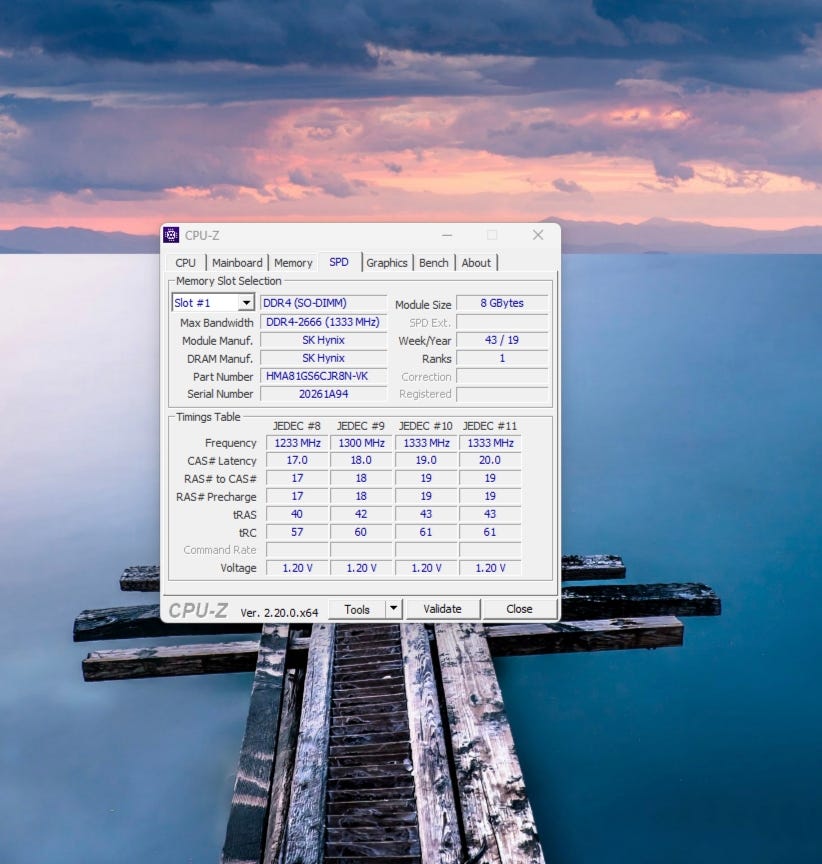Click the Close button at the bottom
The width and height of the screenshot is (822, 864).
[519, 609]
